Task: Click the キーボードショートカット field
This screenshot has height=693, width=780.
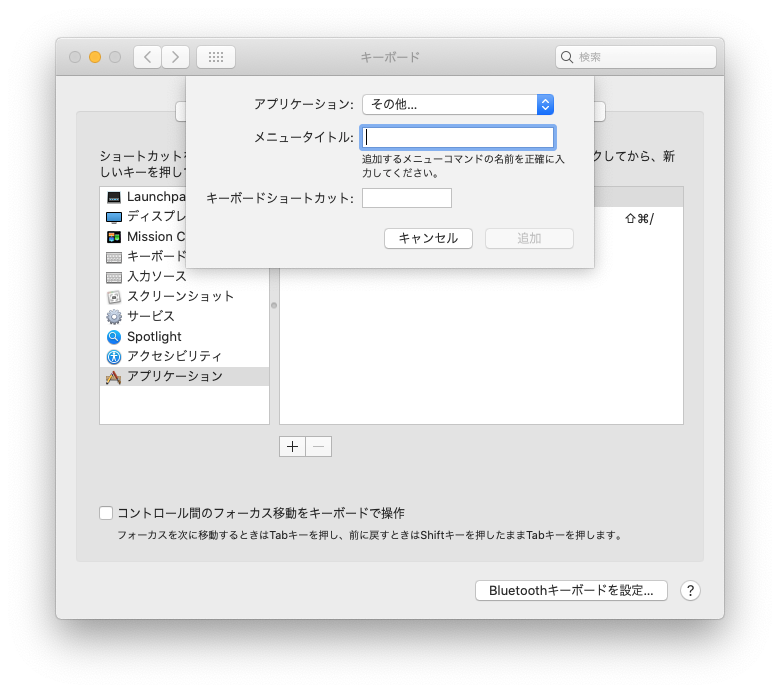Action: [407, 198]
